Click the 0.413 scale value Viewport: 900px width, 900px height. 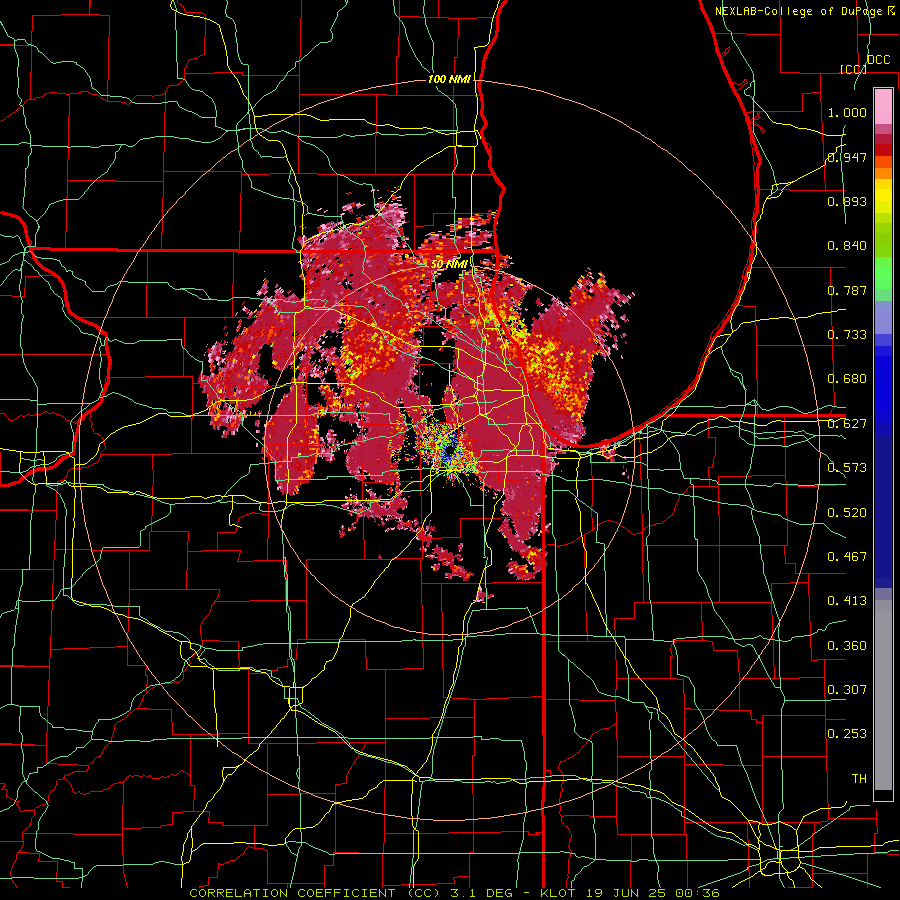(x=847, y=601)
